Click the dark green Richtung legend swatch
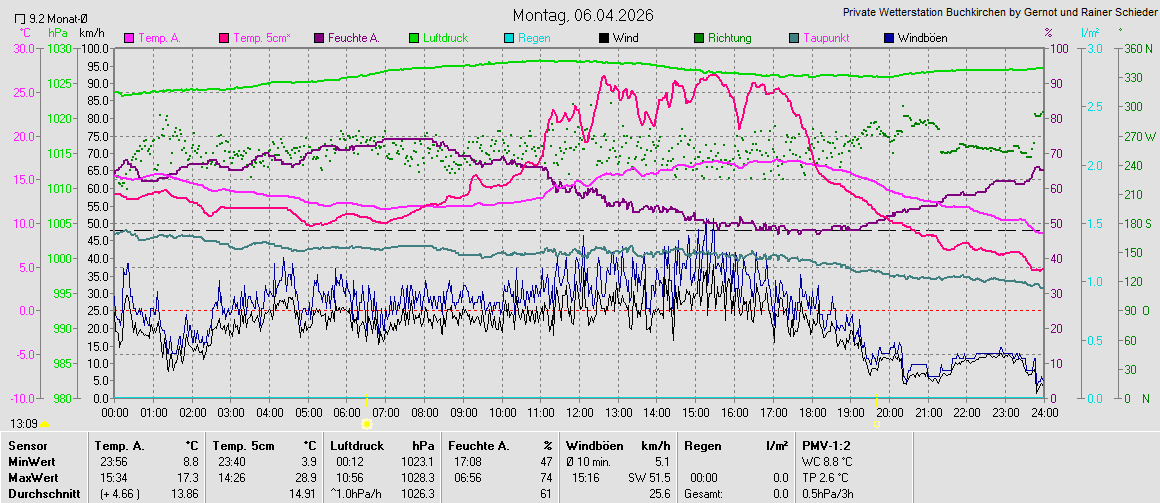The width and height of the screenshot is (1160, 503). pos(699,38)
